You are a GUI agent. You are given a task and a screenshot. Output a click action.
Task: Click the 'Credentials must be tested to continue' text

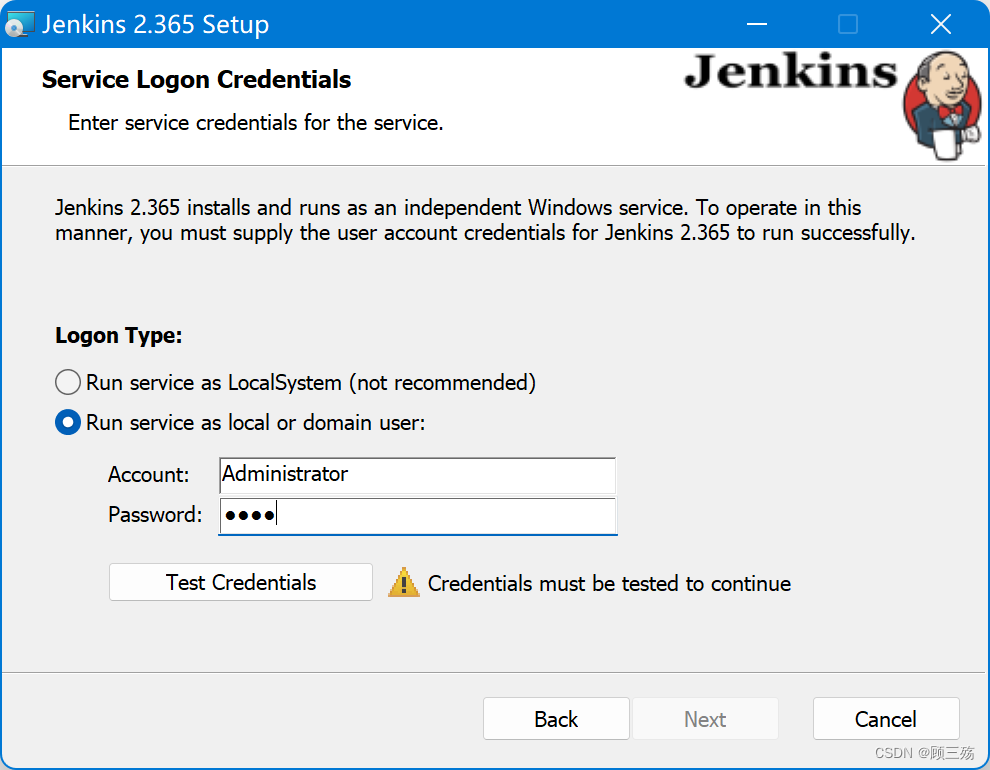point(609,584)
